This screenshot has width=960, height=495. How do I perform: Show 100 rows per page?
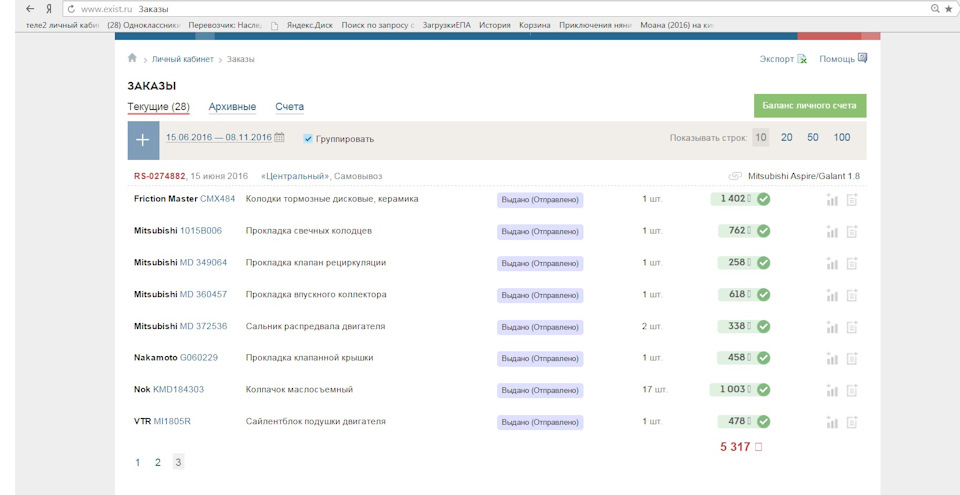[x=842, y=137]
